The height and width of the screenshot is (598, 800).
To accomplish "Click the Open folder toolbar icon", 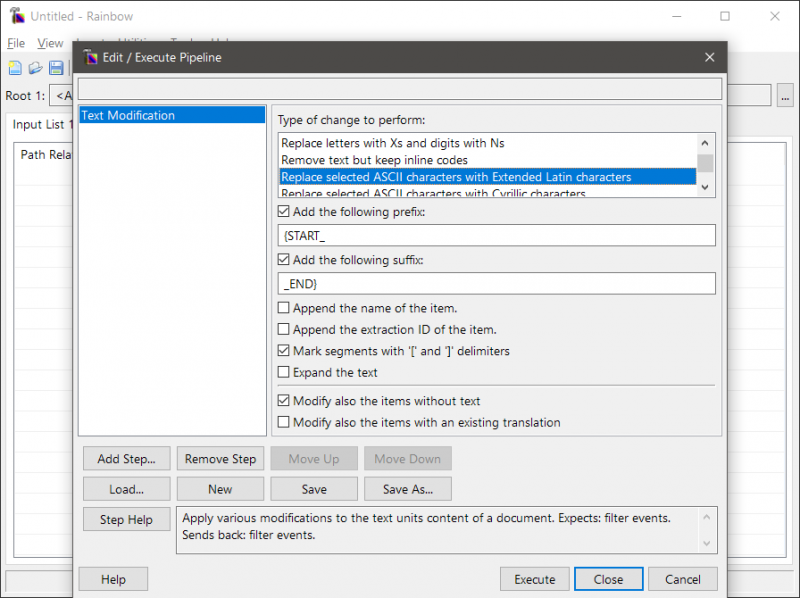I will tap(35, 68).
